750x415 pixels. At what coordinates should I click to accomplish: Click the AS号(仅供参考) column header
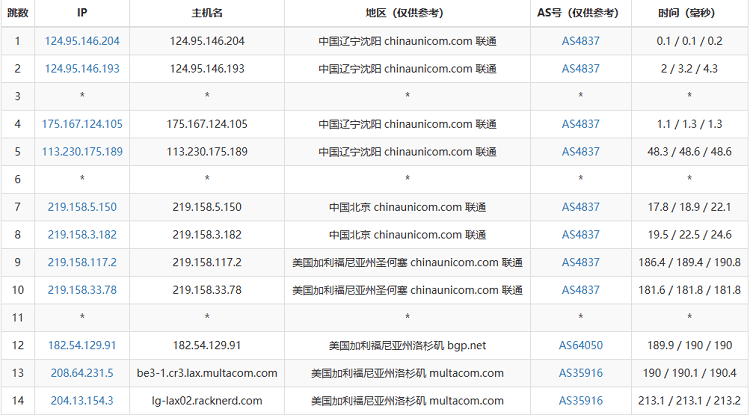click(581, 13)
